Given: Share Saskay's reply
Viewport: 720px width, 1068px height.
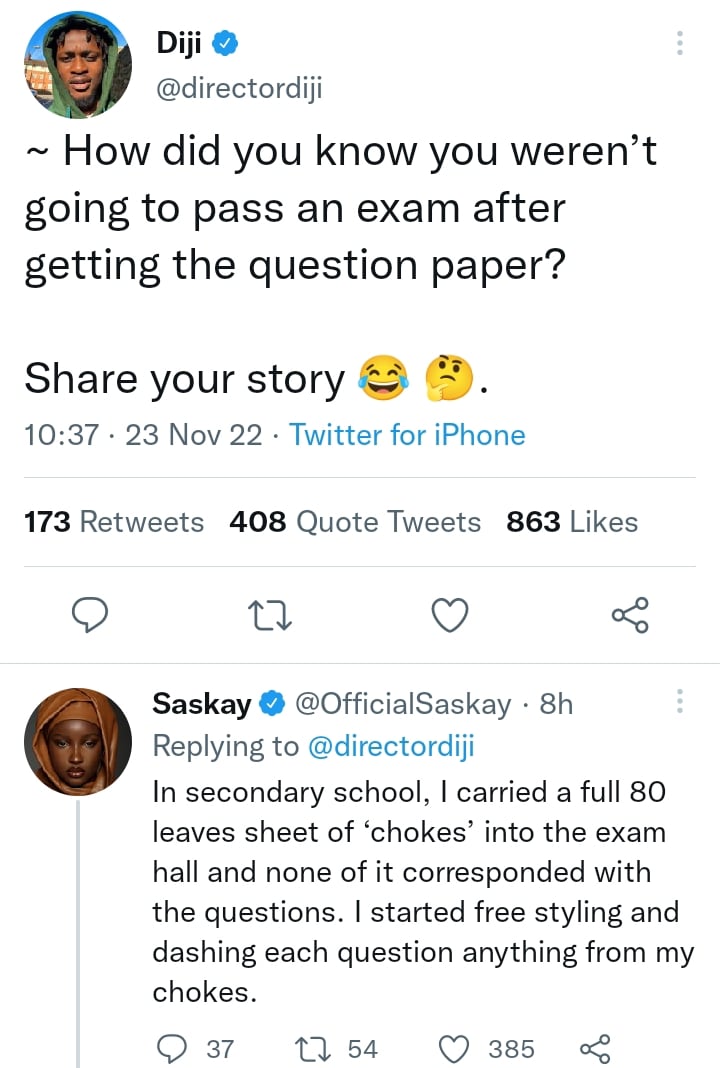Looking at the screenshot, I should (x=594, y=1048).
